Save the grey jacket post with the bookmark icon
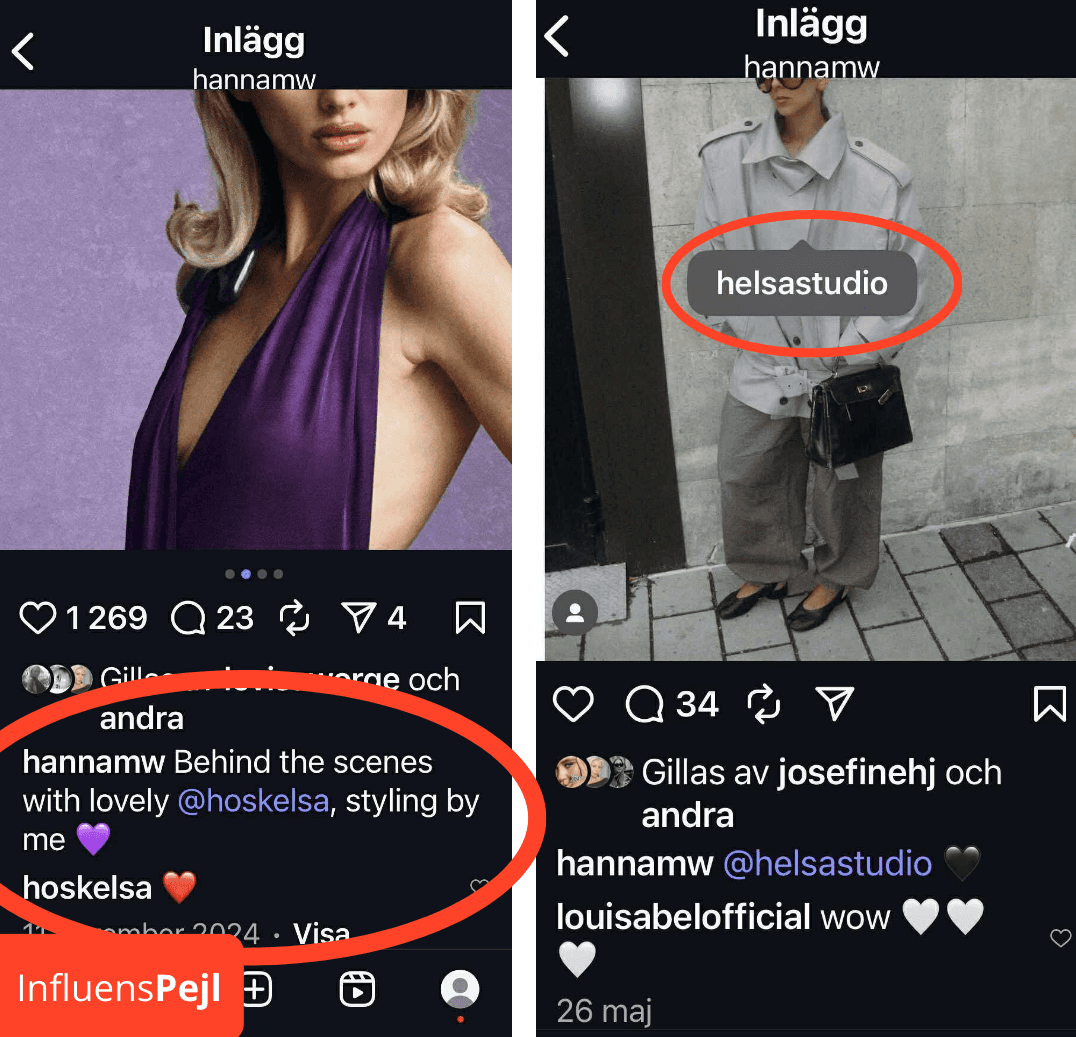 point(1049,703)
